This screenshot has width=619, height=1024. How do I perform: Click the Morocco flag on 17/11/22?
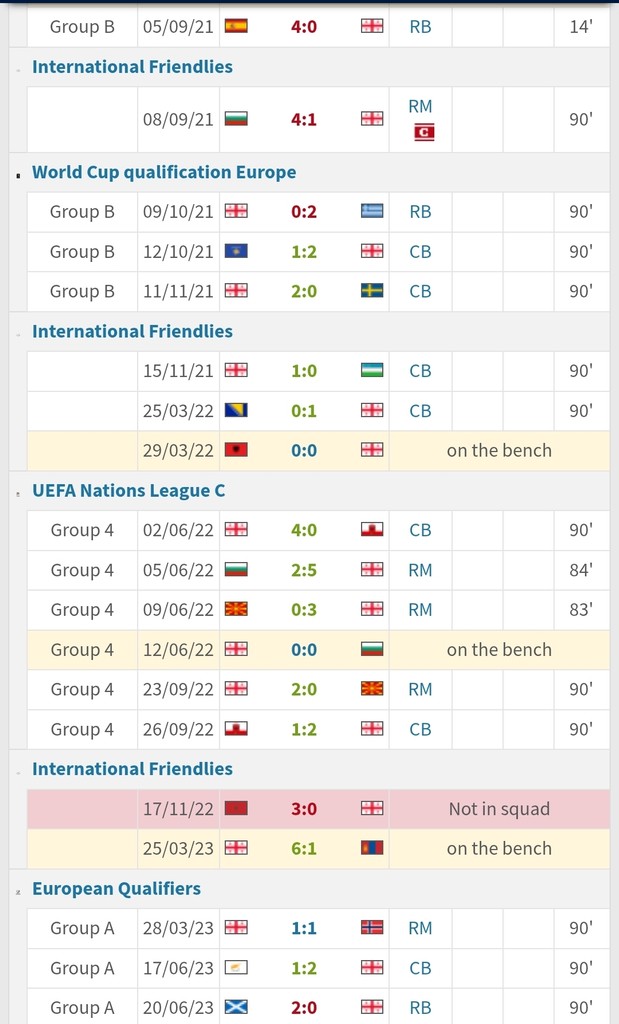(237, 808)
